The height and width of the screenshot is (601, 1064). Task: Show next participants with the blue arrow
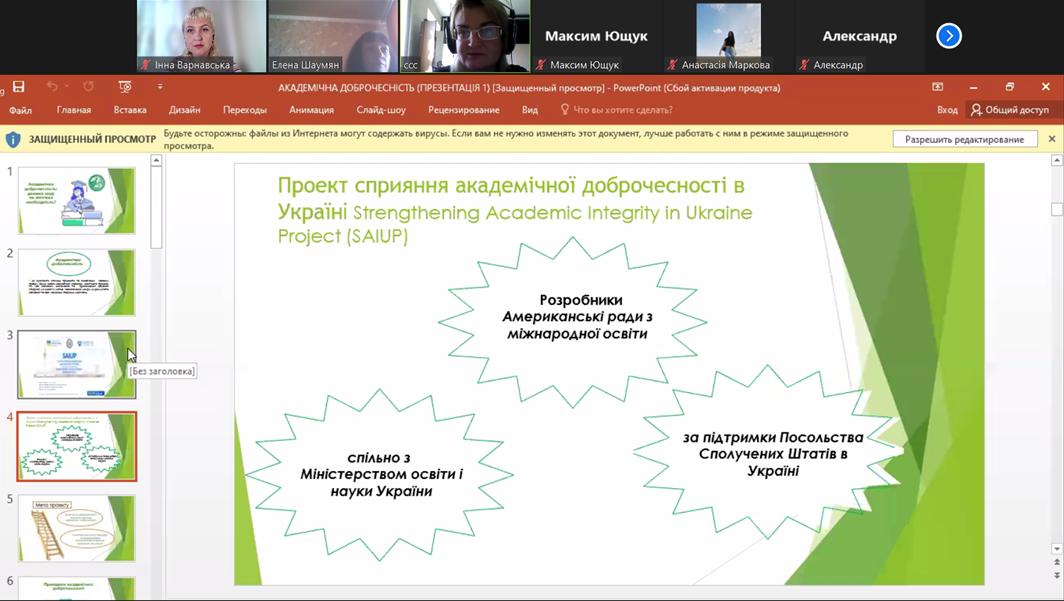pyautogui.click(x=949, y=36)
